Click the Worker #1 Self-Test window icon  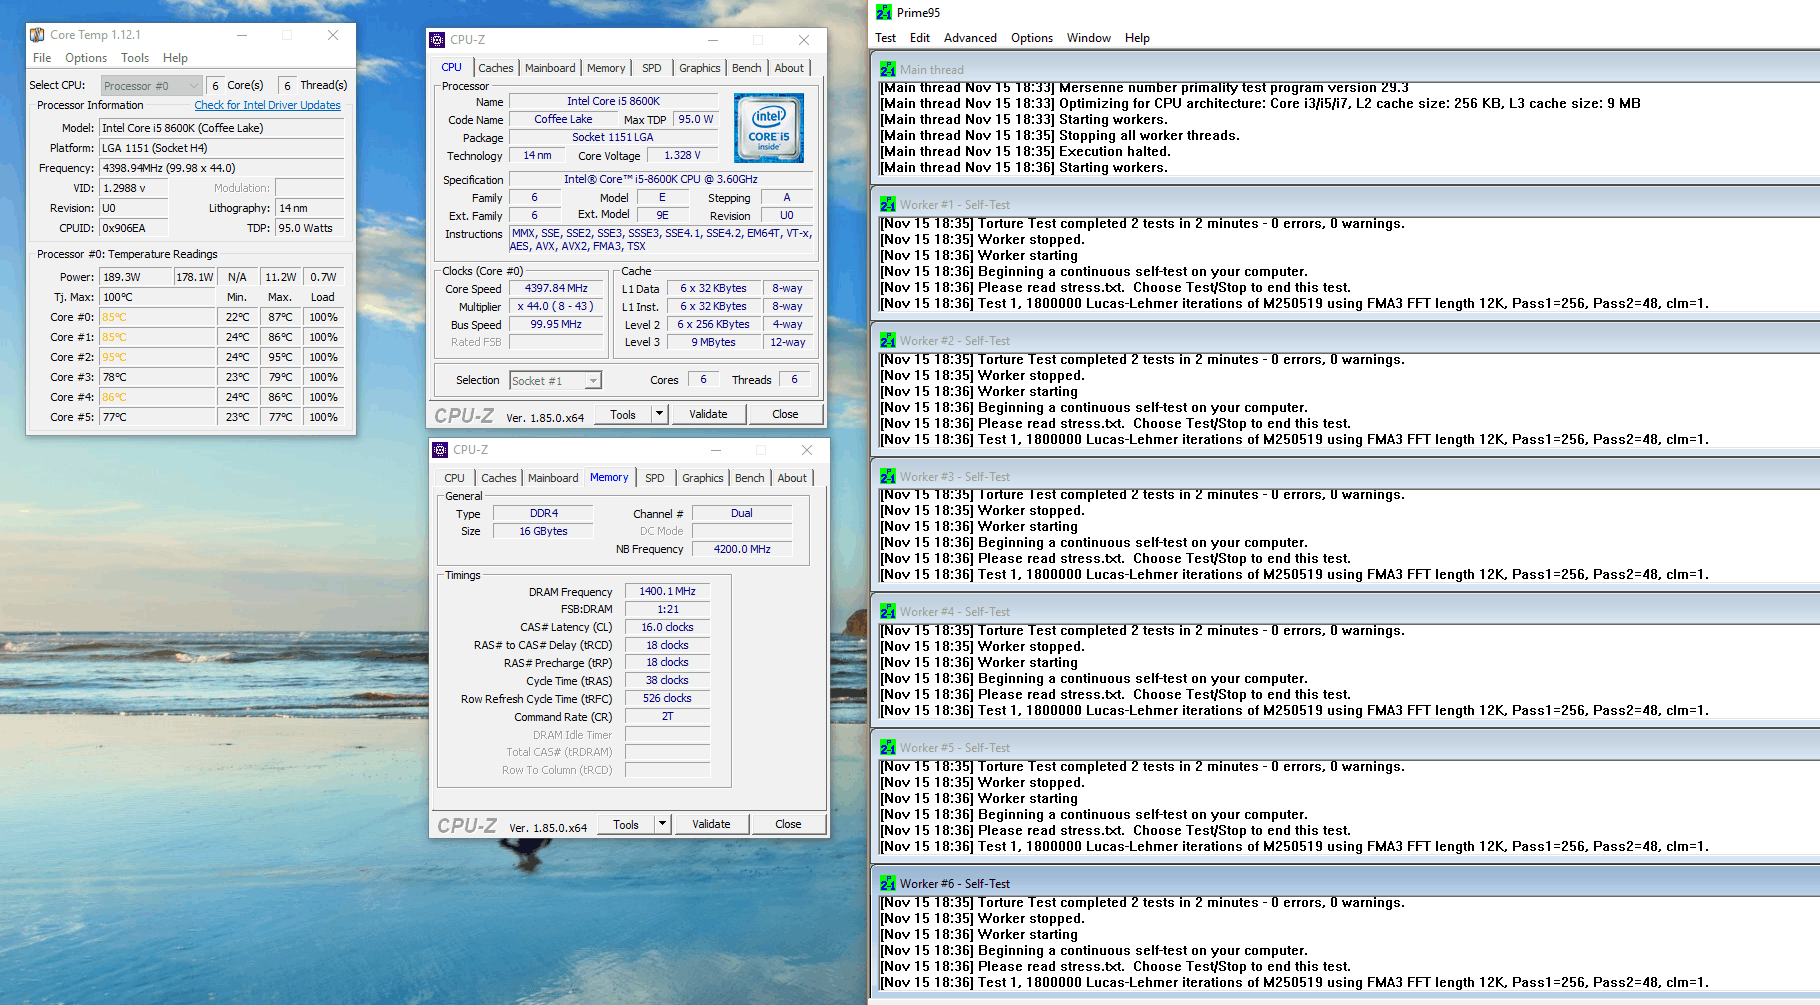pyautogui.click(x=888, y=204)
